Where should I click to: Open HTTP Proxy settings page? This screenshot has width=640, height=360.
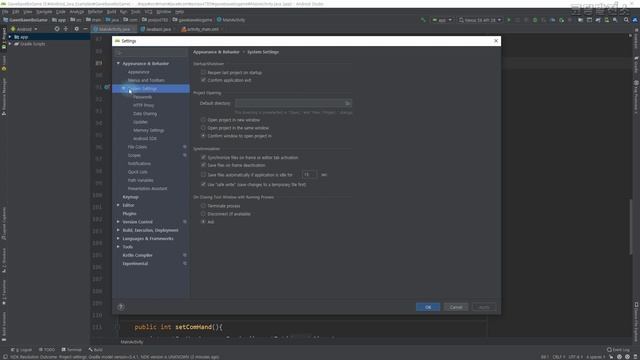(144, 105)
